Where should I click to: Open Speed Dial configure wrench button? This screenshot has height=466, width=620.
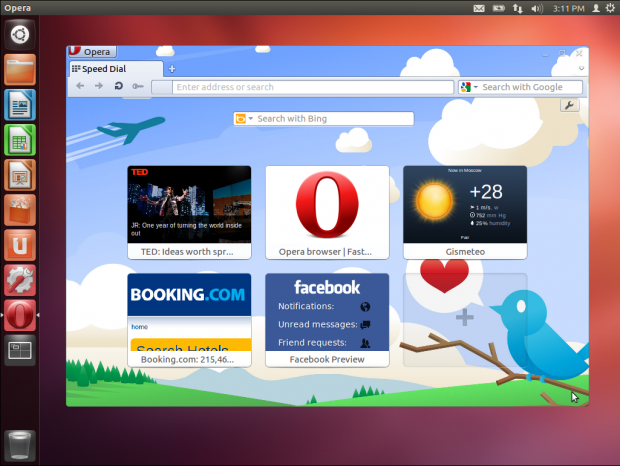(x=569, y=106)
